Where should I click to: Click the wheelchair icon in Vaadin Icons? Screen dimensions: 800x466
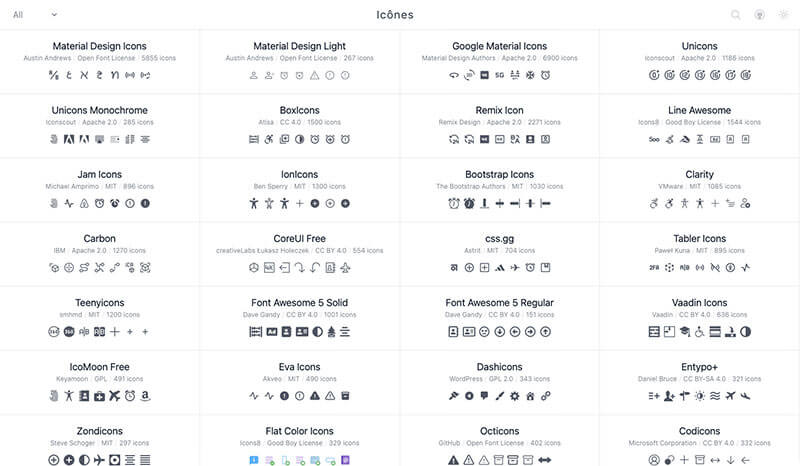click(x=699, y=332)
